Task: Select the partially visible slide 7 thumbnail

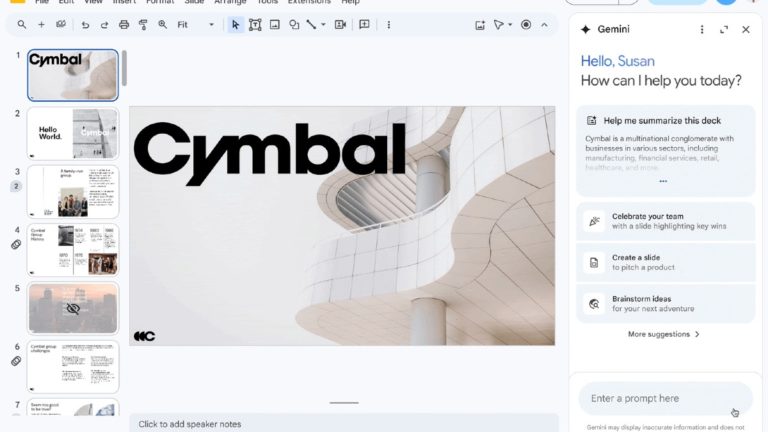Action: pyautogui.click(x=73, y=408)
